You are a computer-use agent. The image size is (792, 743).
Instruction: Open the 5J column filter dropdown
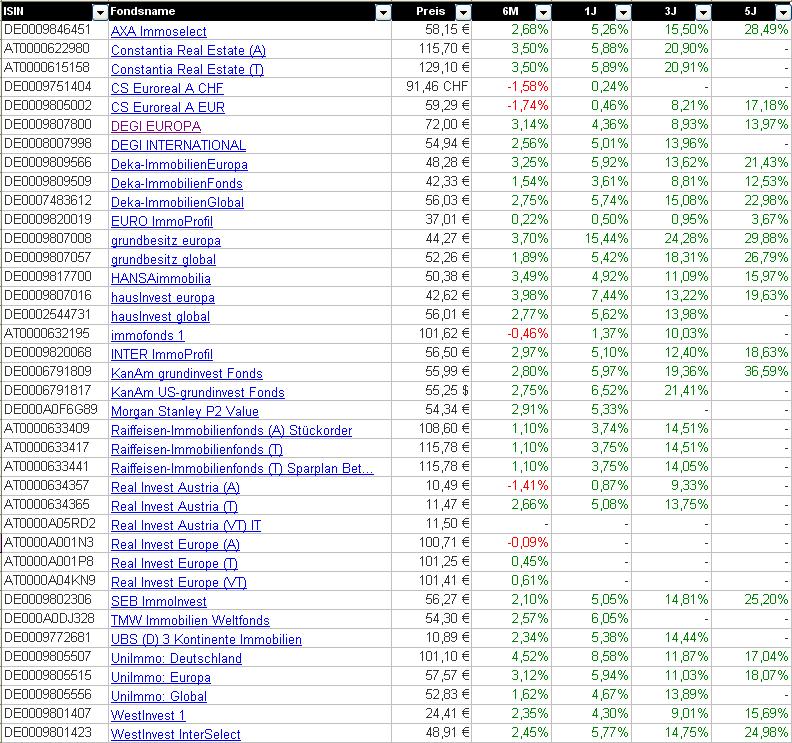click(x=782, y=12)
